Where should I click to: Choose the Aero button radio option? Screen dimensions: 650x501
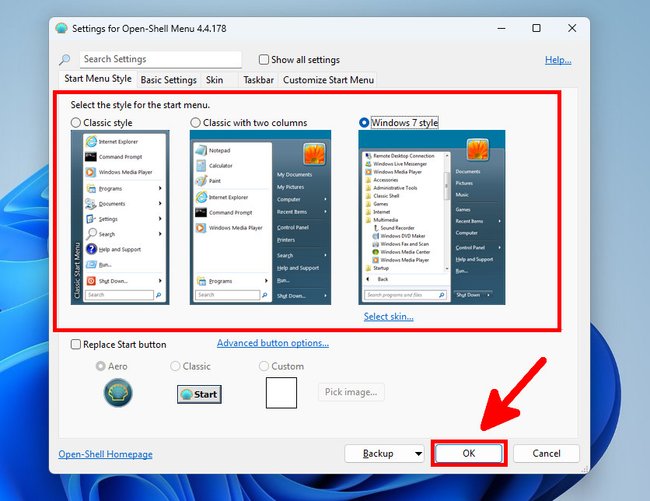pyautogui.click(x=100, y=366)
